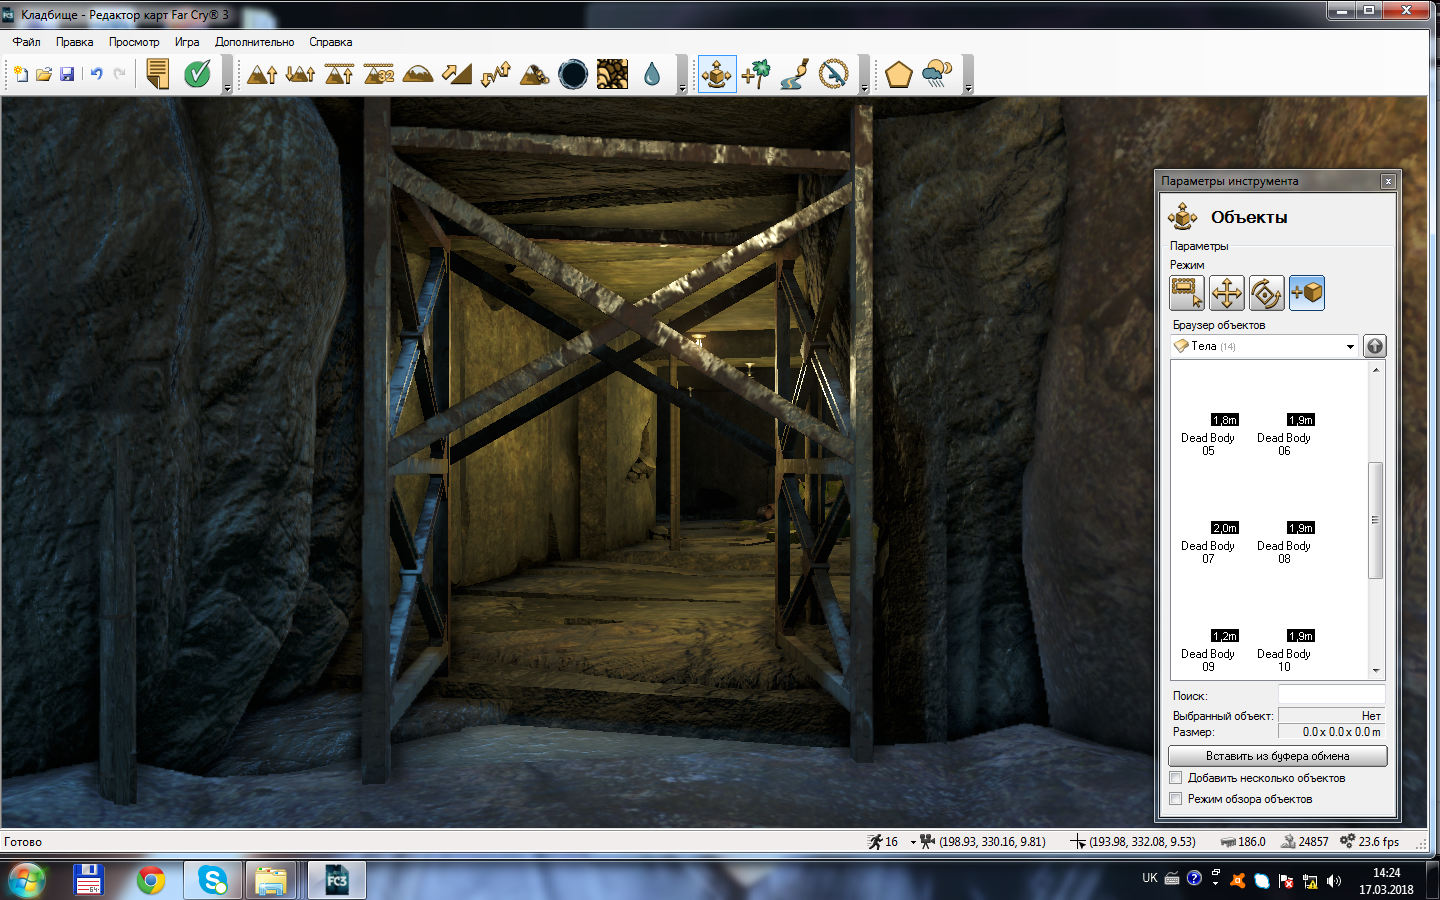Switch to rotate object mode
This screenshot has height=900, width=1440.
(x=1266, y=293)
